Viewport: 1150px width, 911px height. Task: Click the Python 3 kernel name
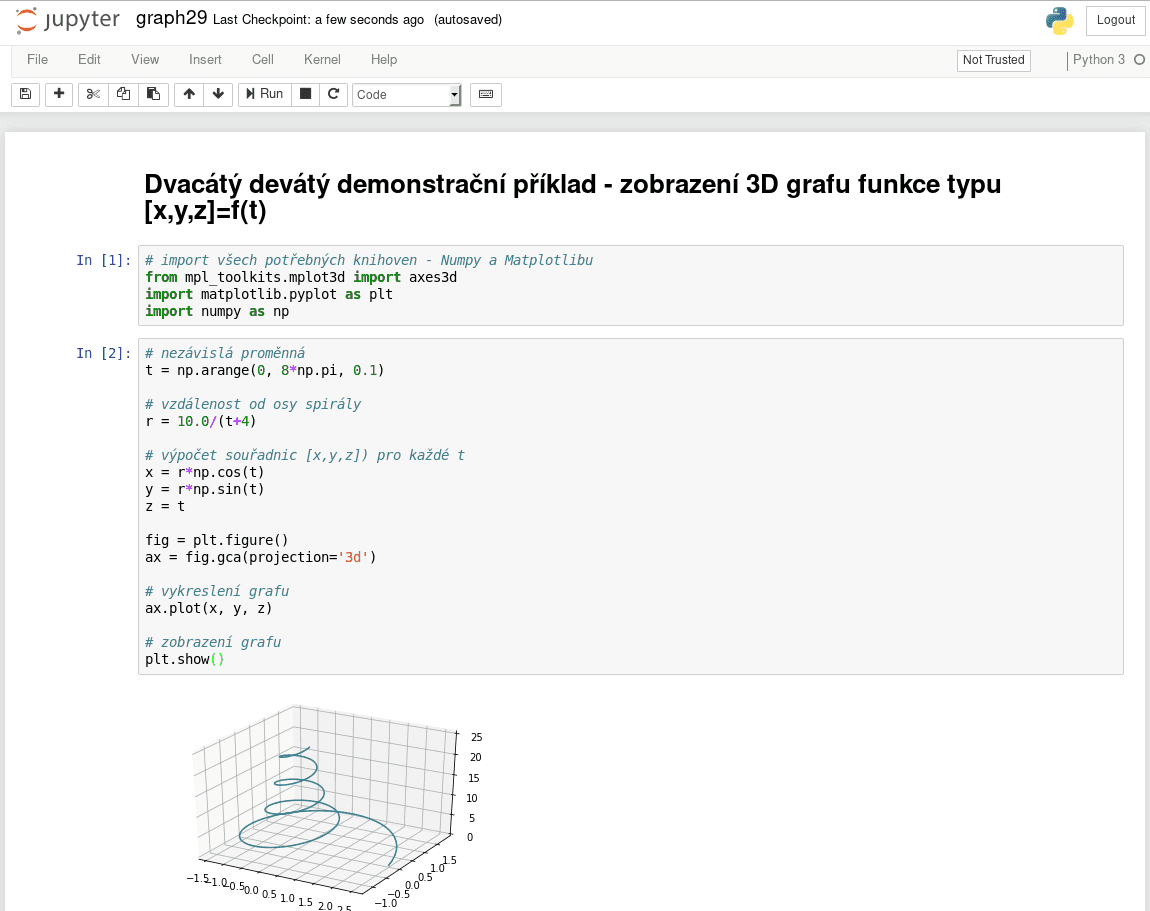pyautogui.click(x=1099, y=60)
